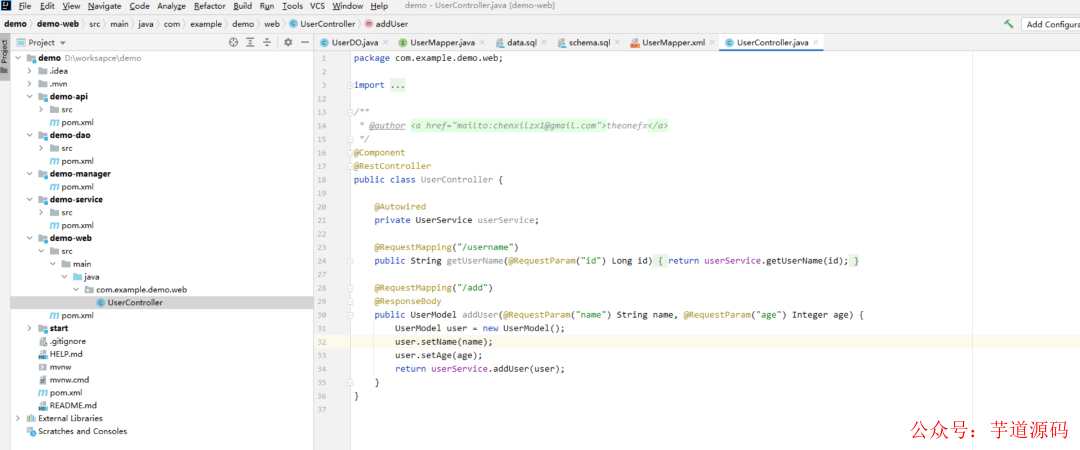Image resolution: width=1080 pixels, height=450 pixels.
Task: Click the @RestController annotation in the editor
Action: pyautogui.click(x=393, y=166)
